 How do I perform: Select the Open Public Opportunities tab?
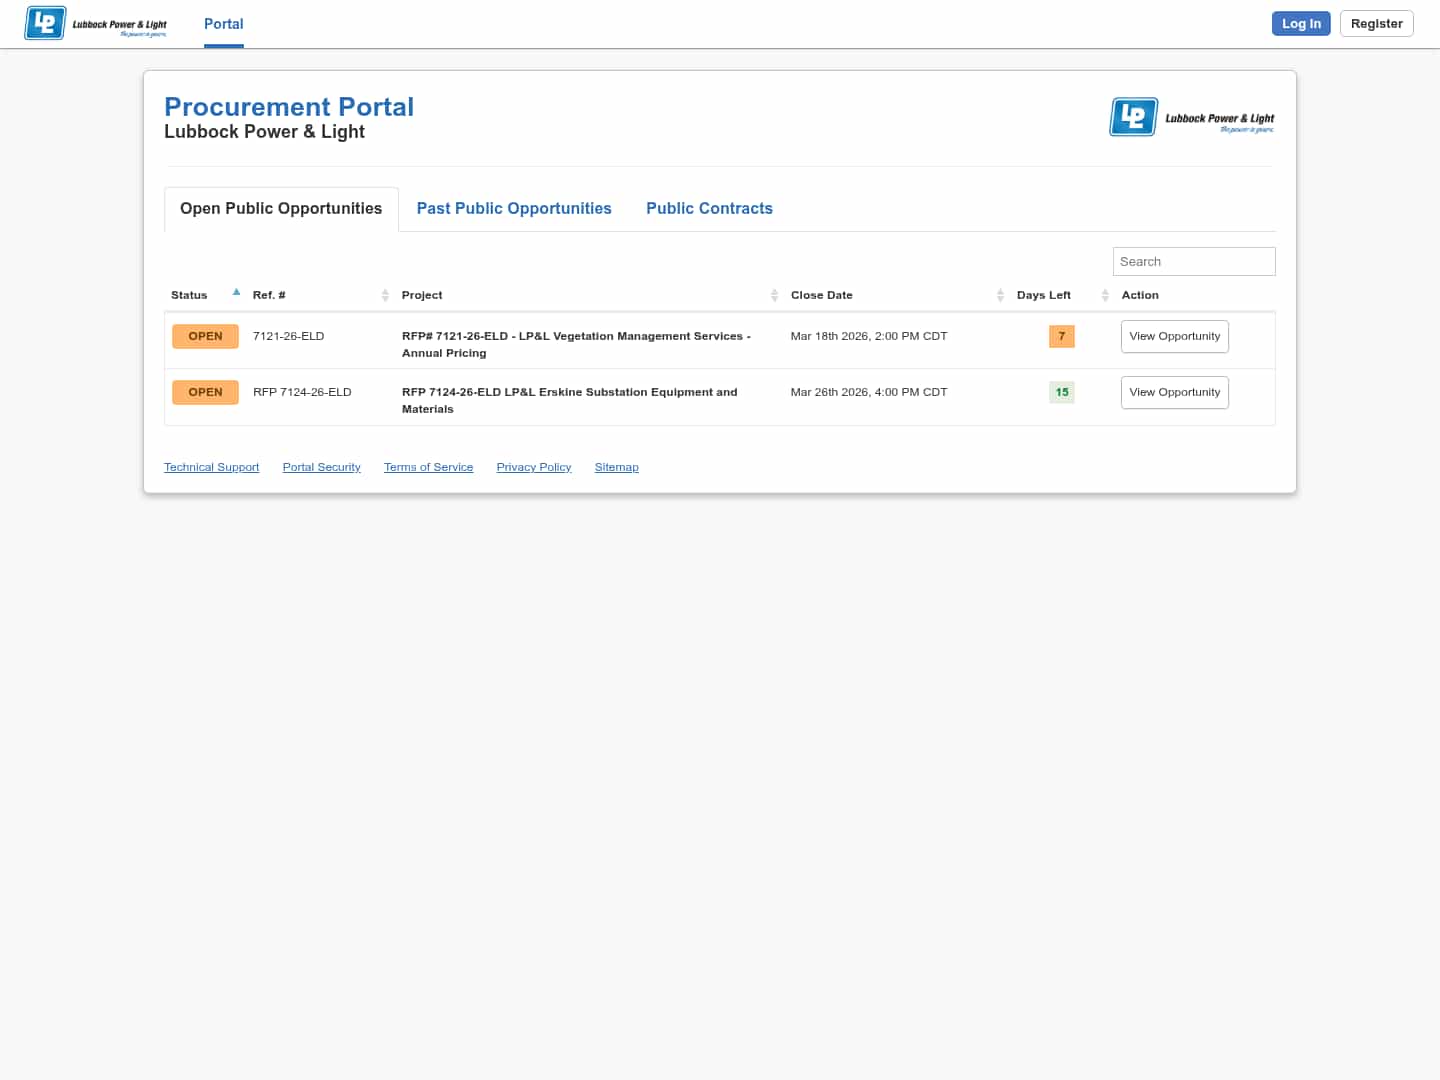click(x=281, y=209)
